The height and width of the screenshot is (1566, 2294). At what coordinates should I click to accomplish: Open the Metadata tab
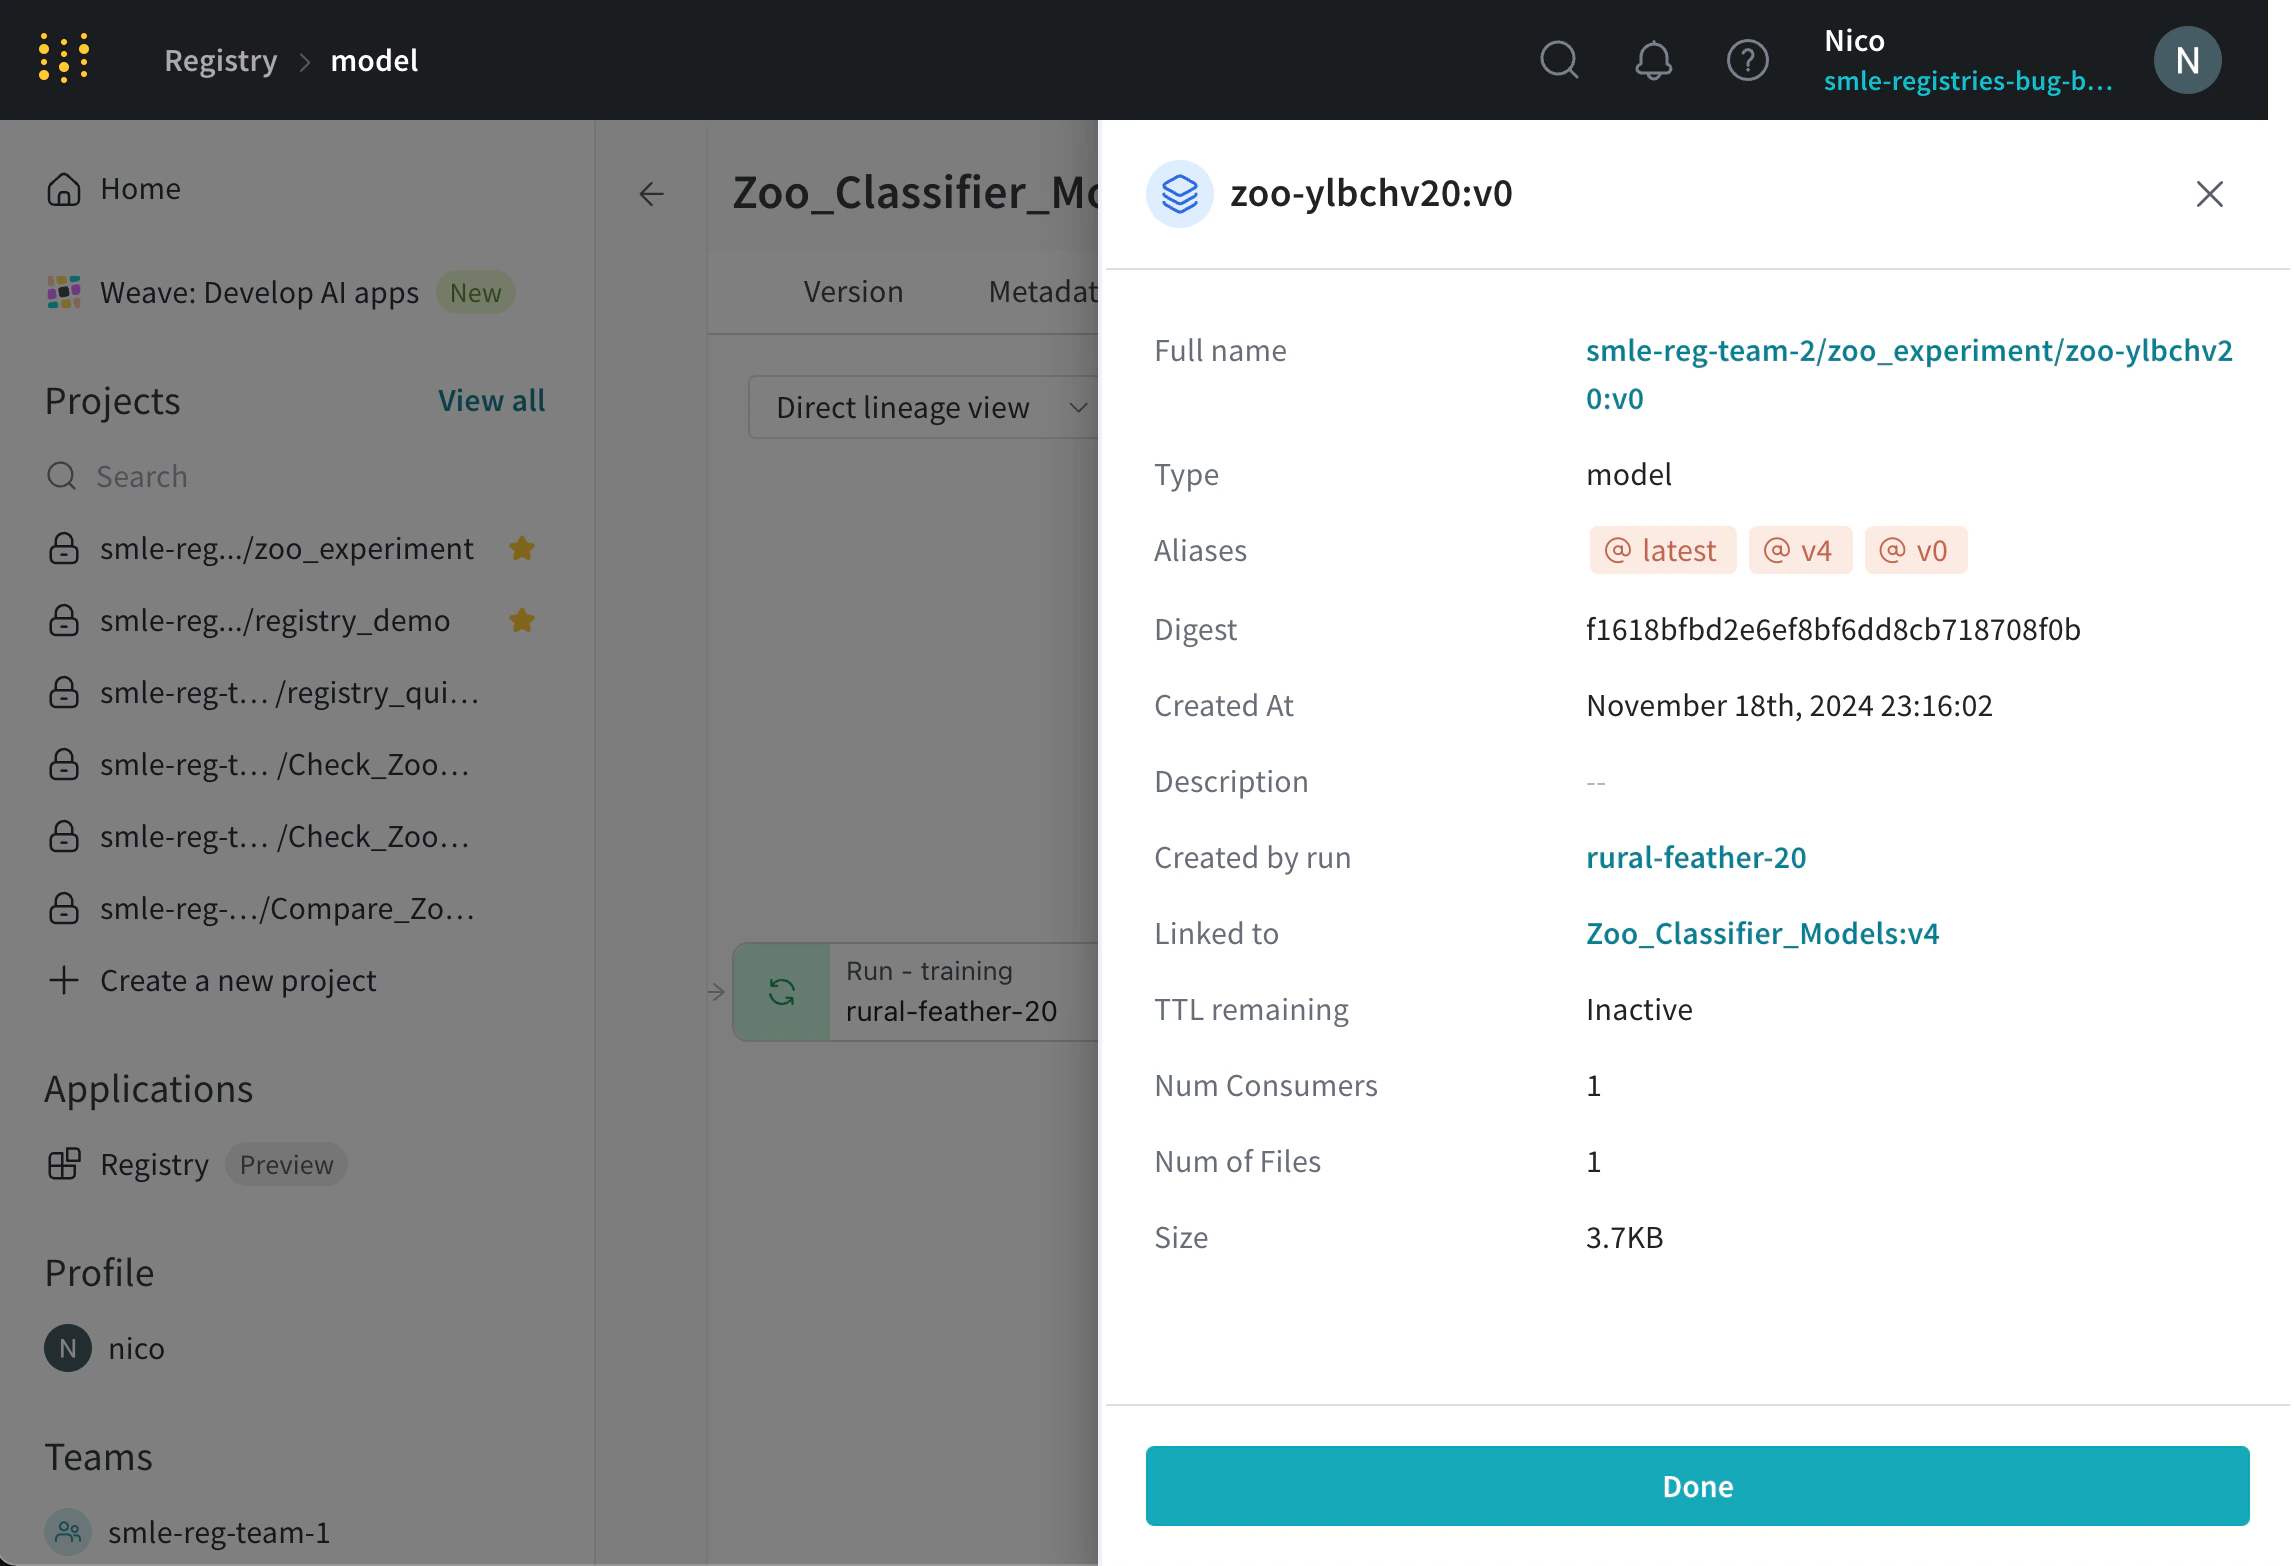1043,292
